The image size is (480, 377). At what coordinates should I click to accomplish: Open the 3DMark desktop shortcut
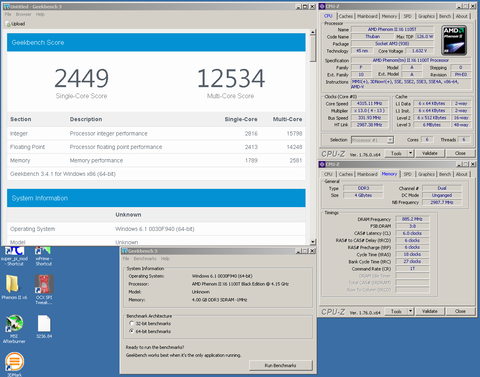[14, 365]
